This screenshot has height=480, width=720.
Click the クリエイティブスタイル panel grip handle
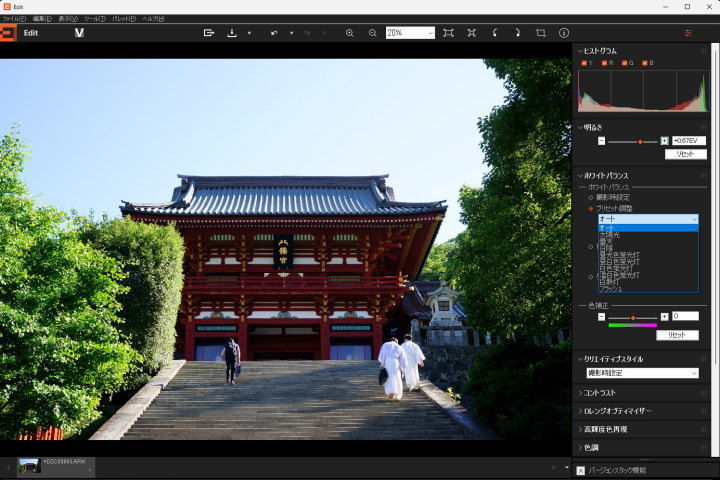pyautogui.click(x=703, y=359)
